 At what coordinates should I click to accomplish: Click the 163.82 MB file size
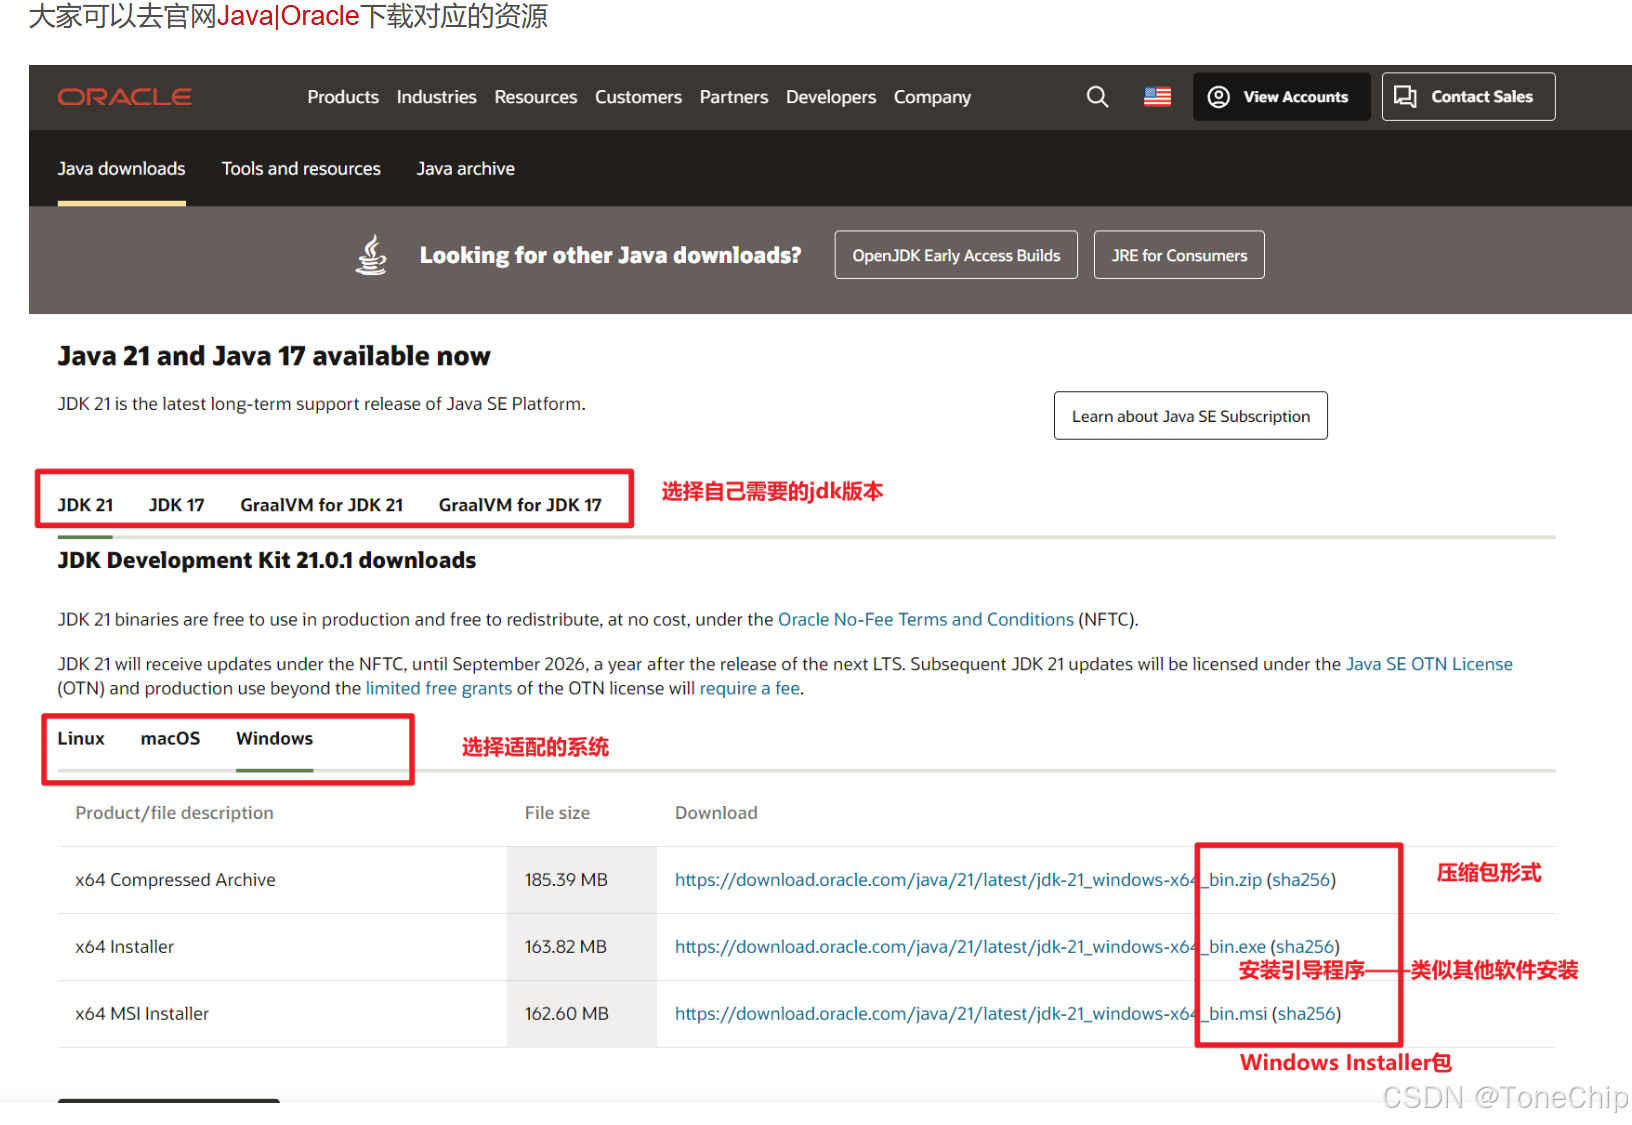pyautogui.click(x=566, y=947)
